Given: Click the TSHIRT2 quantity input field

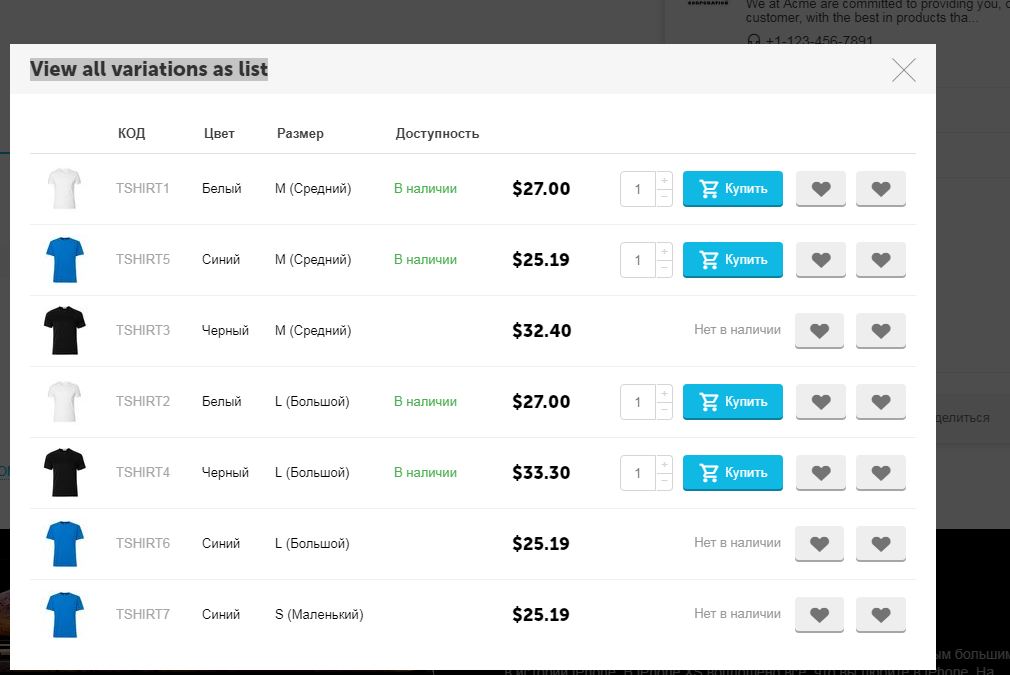Looking at the screenshot, I should pyautogui.click(x=638, y=402).
